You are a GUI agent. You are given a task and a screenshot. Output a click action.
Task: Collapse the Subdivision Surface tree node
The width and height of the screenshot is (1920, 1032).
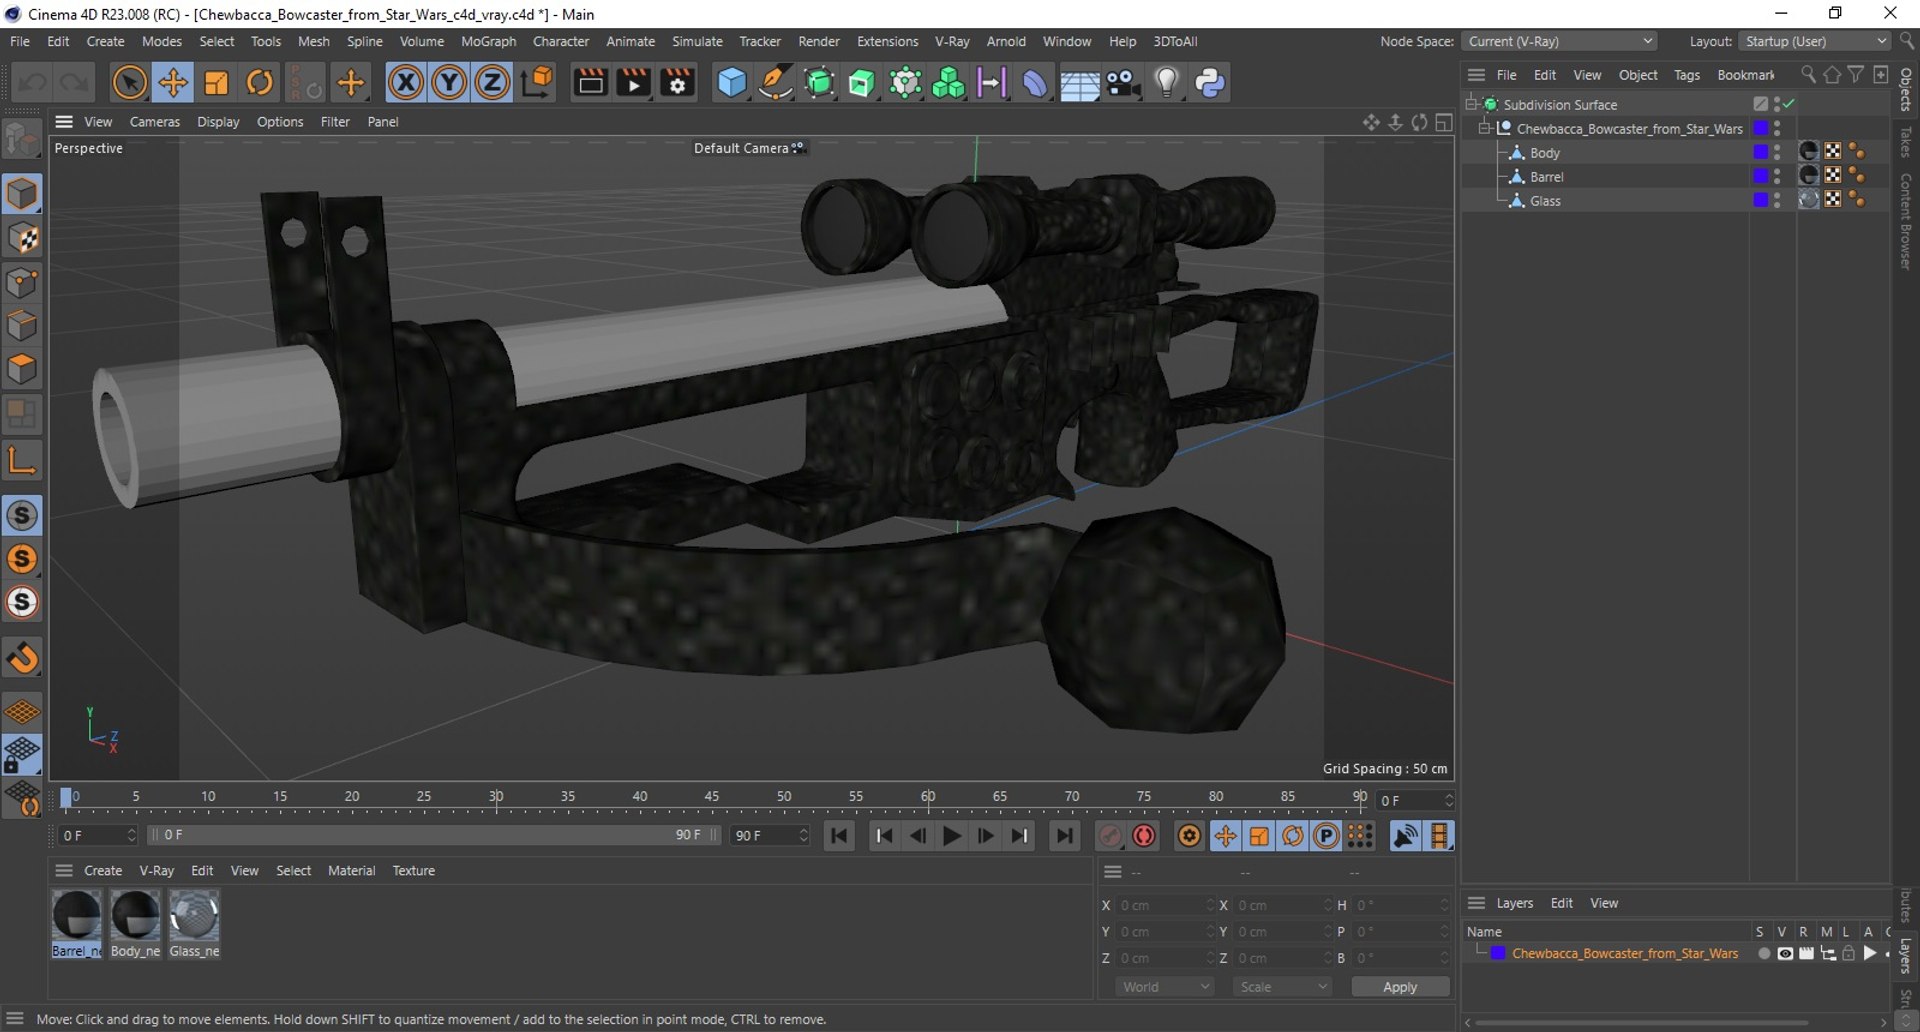[x=1471, y=104]
